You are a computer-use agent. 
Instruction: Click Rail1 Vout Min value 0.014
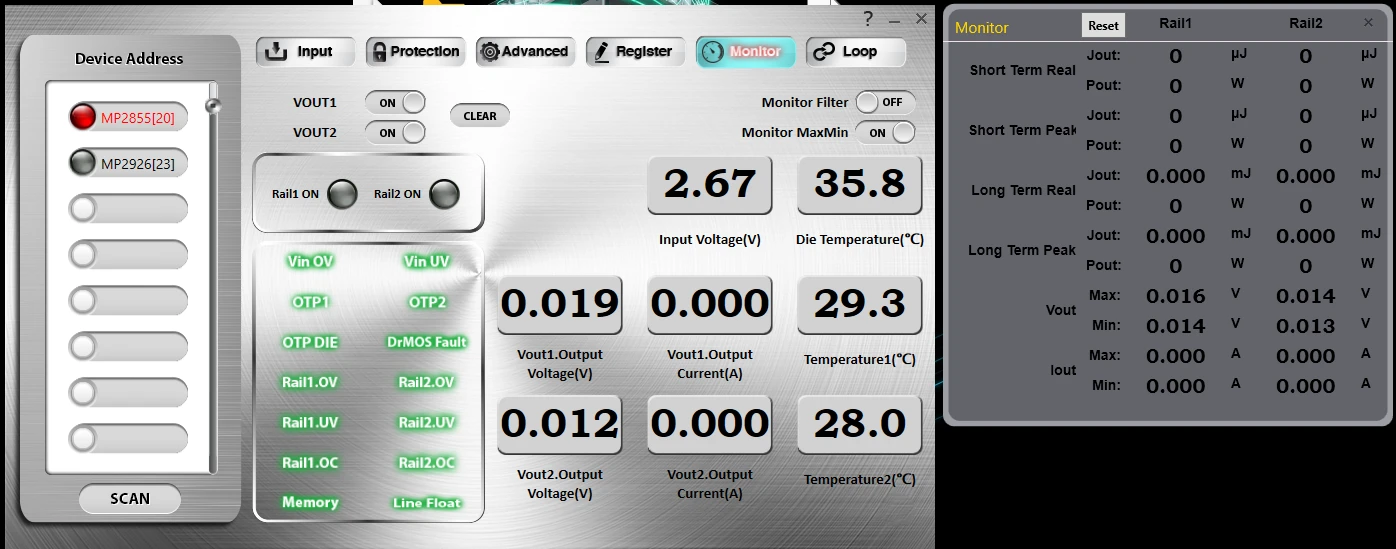1176,326
